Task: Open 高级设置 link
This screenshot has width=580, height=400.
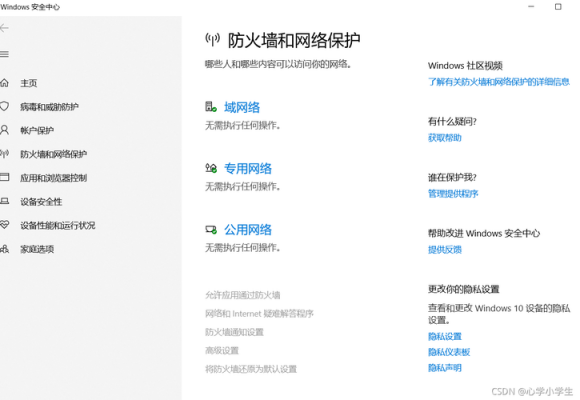Action: (x=222, y=350)
